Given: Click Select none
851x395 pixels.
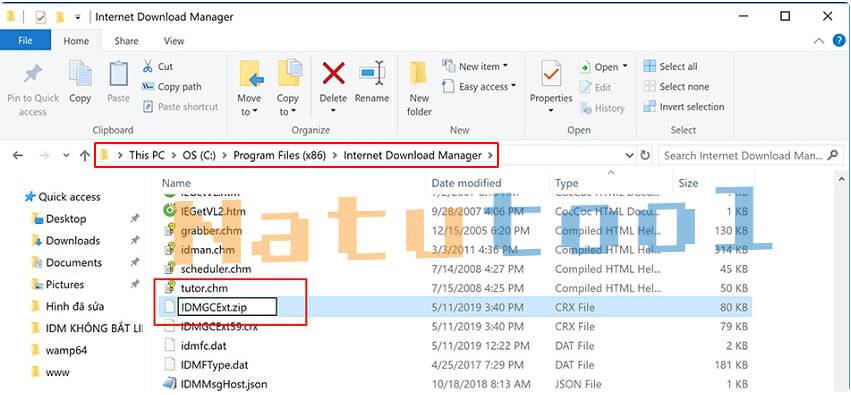Looking at the screenshot, I should coord(676,87).
